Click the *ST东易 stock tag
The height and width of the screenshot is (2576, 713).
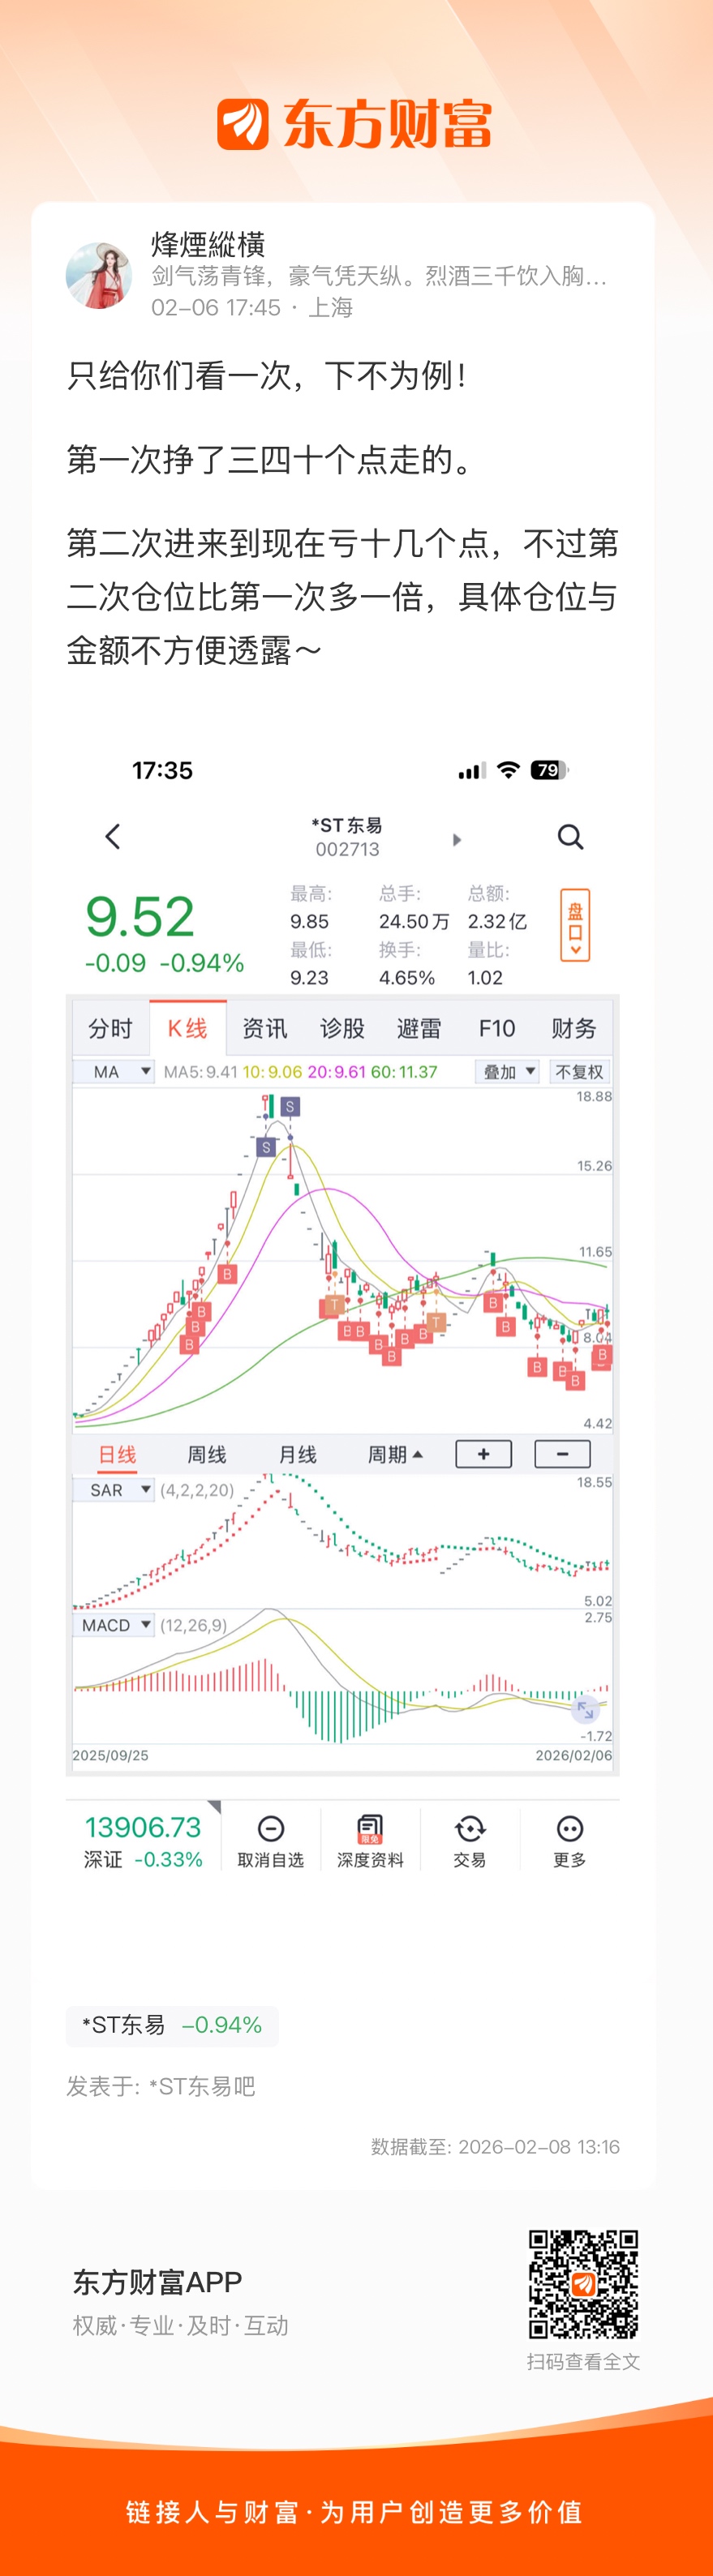click(172, 2025)
